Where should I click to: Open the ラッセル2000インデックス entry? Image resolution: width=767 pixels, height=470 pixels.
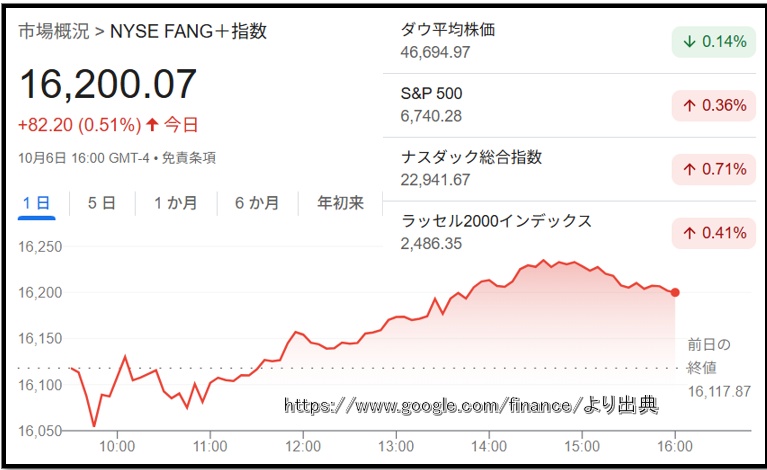click(x=496, y=221)
